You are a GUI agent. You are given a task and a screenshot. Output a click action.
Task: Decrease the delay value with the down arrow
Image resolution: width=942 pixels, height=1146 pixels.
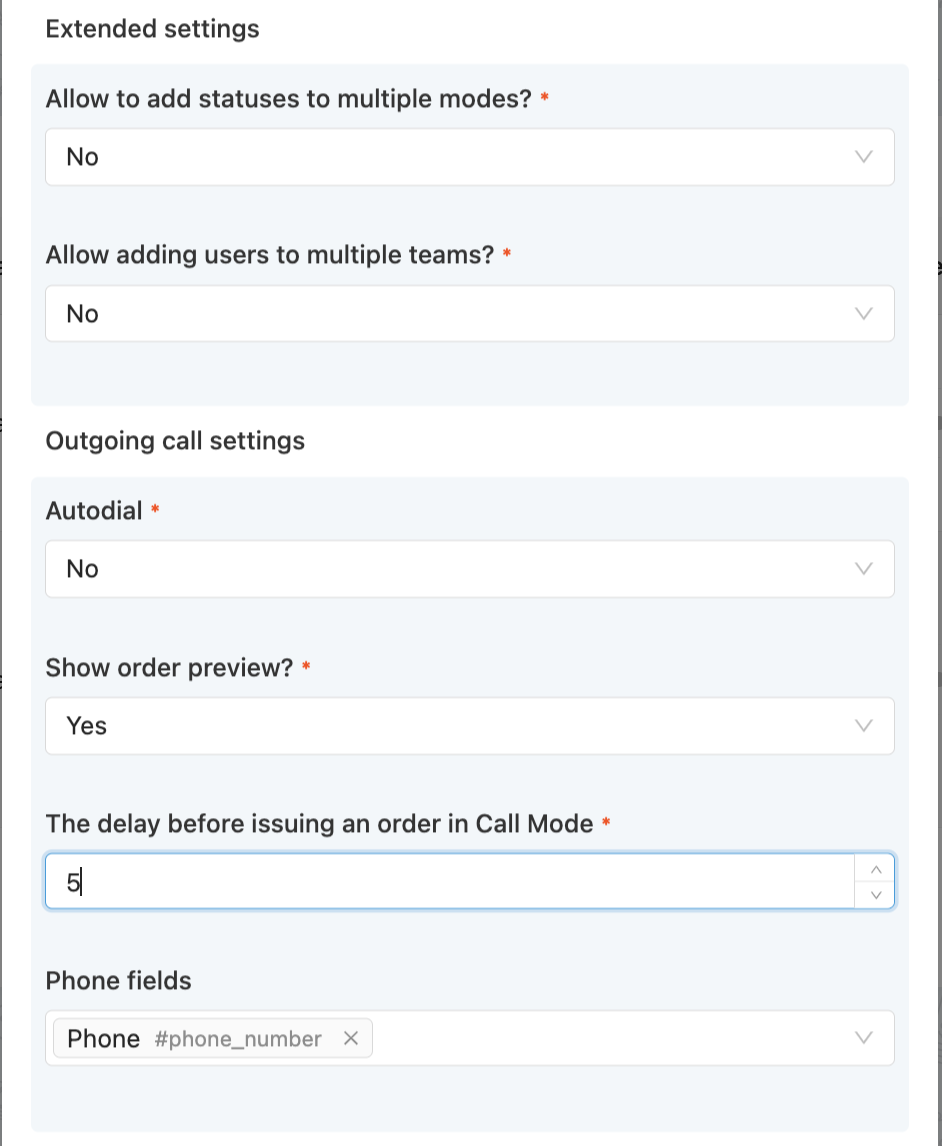(875, 895)
